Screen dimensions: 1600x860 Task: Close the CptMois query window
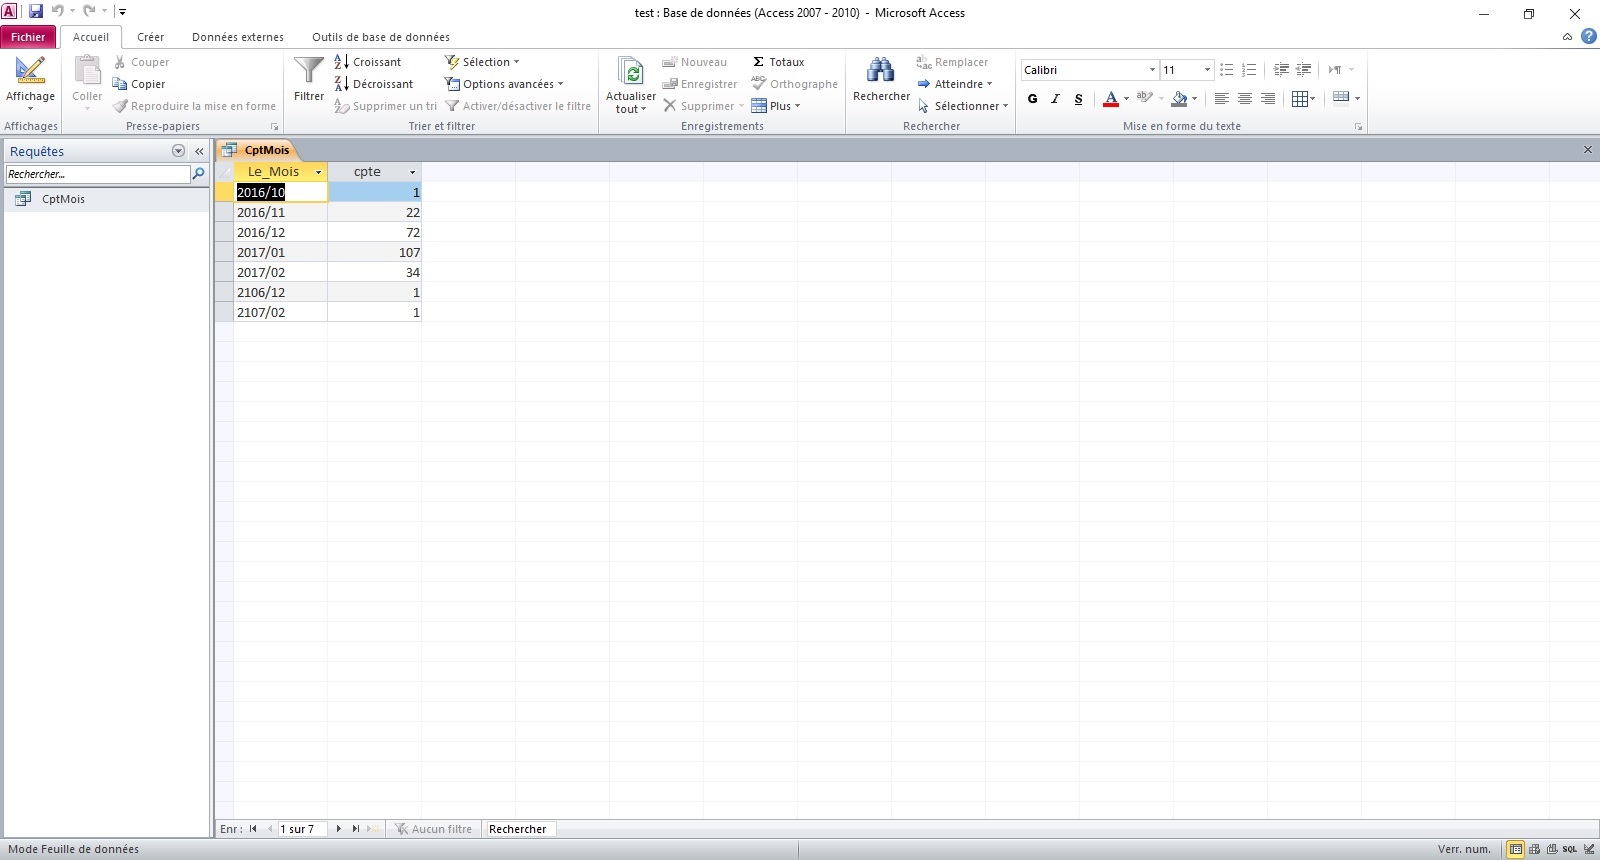1587,150
